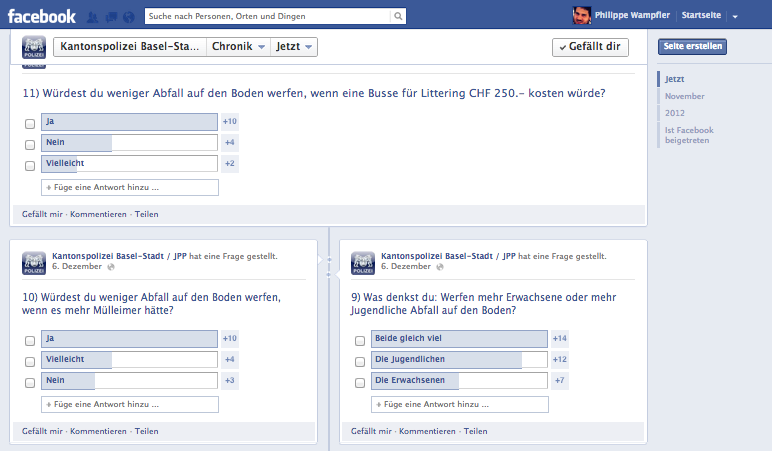This screenshot has width=772, height=451.
Task: Open the Chronik dropdown
Action: click(x=237, y=47)
